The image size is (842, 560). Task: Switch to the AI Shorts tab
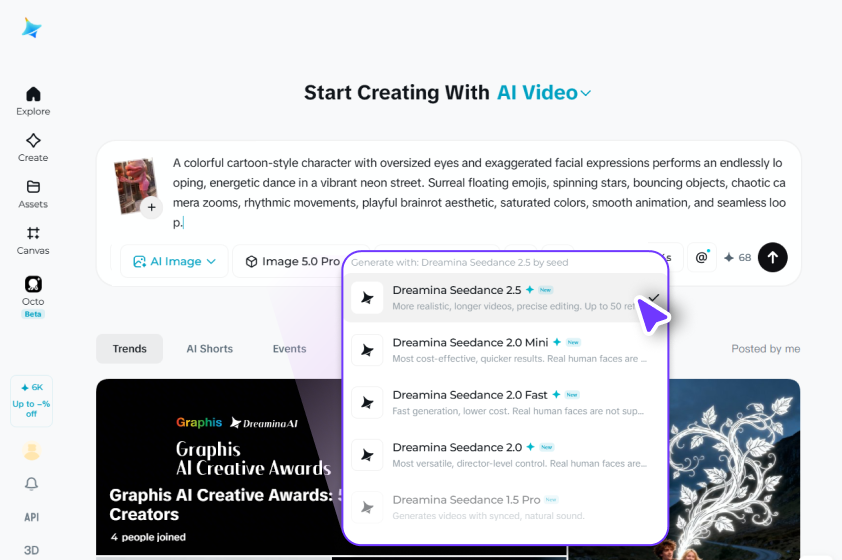click(x=209, y=349)
